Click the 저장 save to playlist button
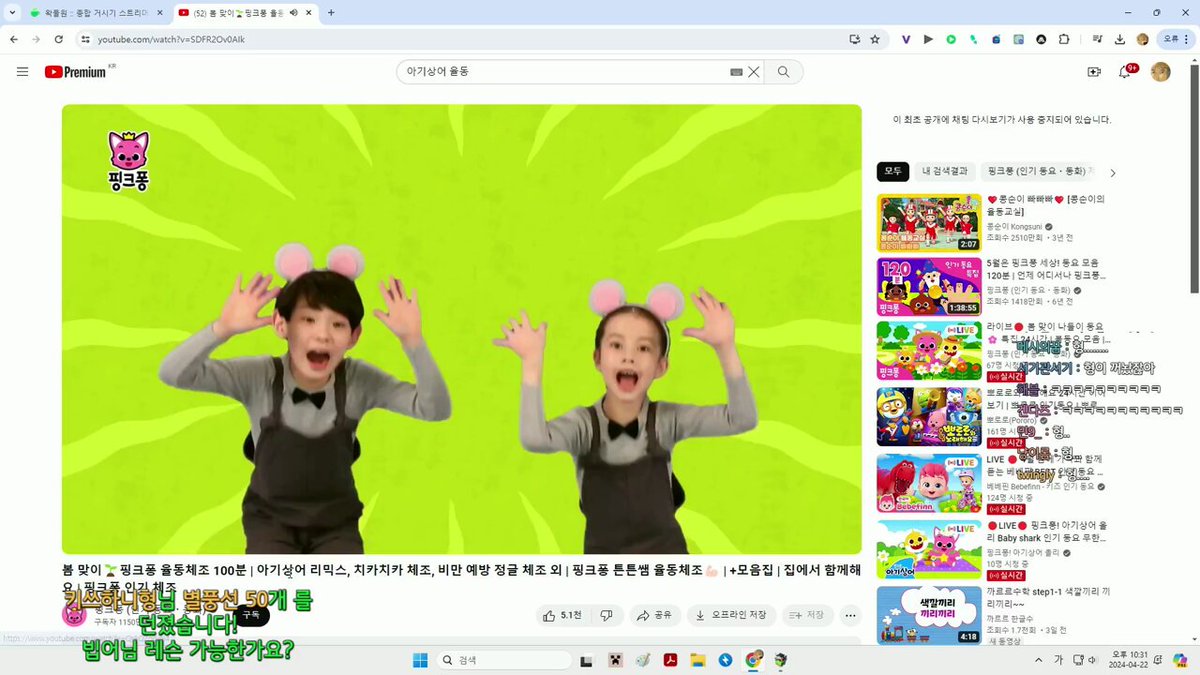The width and height of the screenshot is (1200, 675). click(x=807, y=615)
